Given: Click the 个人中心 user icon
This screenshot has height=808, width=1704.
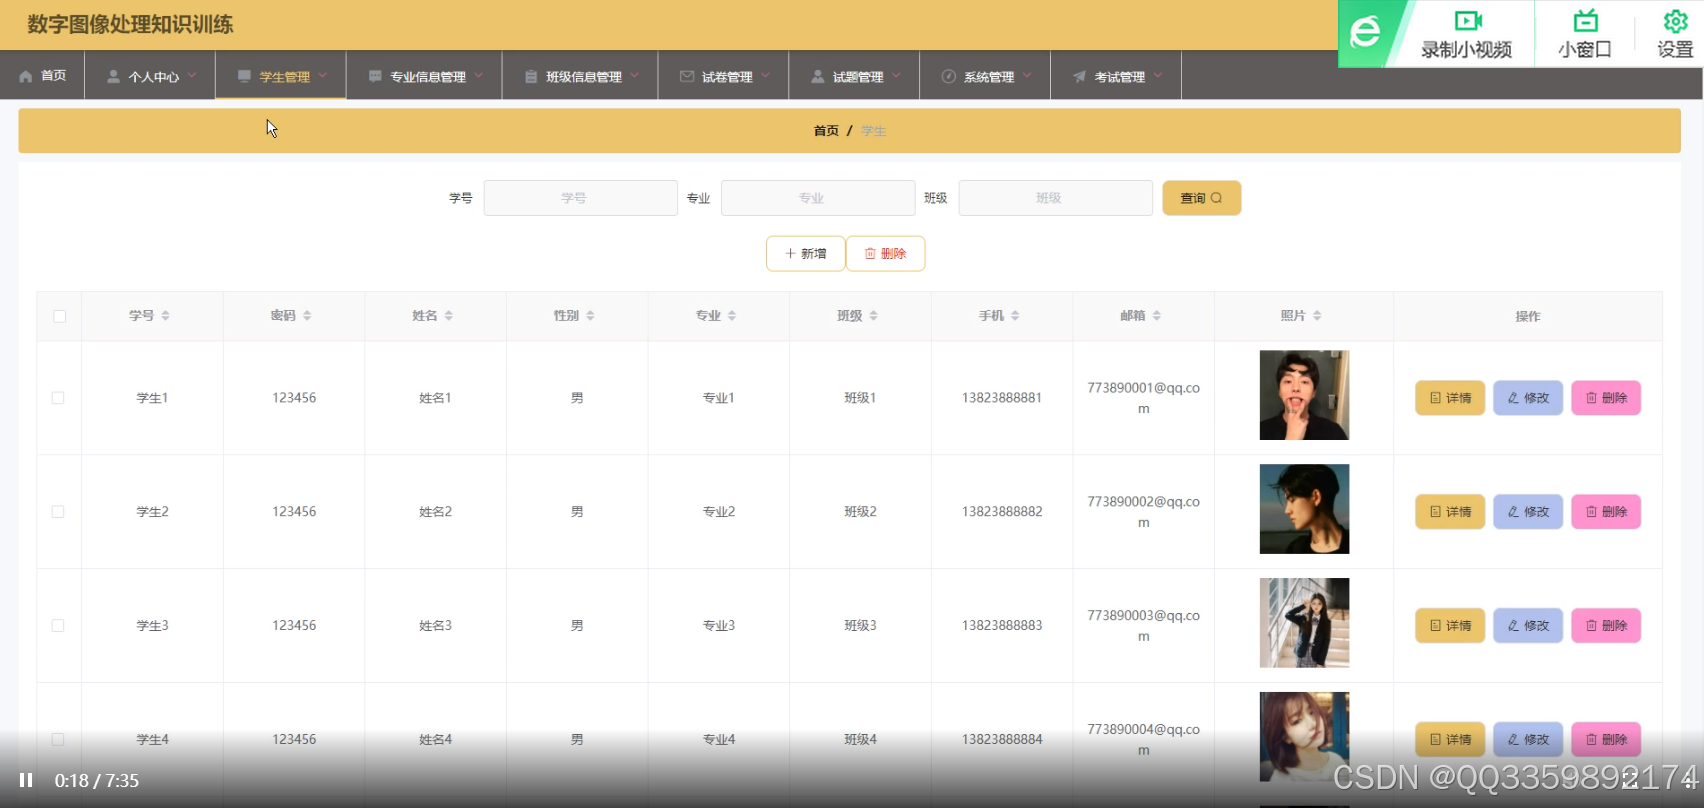Looking at the screenshot, I should [x=113, y=76].
